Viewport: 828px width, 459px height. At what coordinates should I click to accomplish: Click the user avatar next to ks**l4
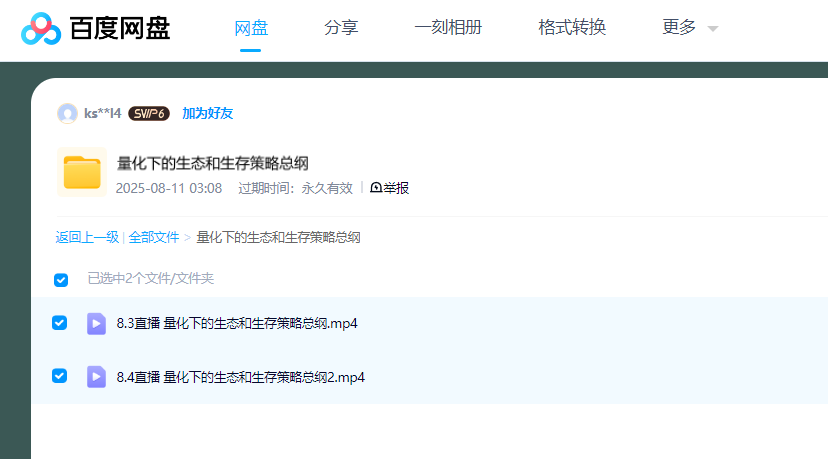pos(67,113)
